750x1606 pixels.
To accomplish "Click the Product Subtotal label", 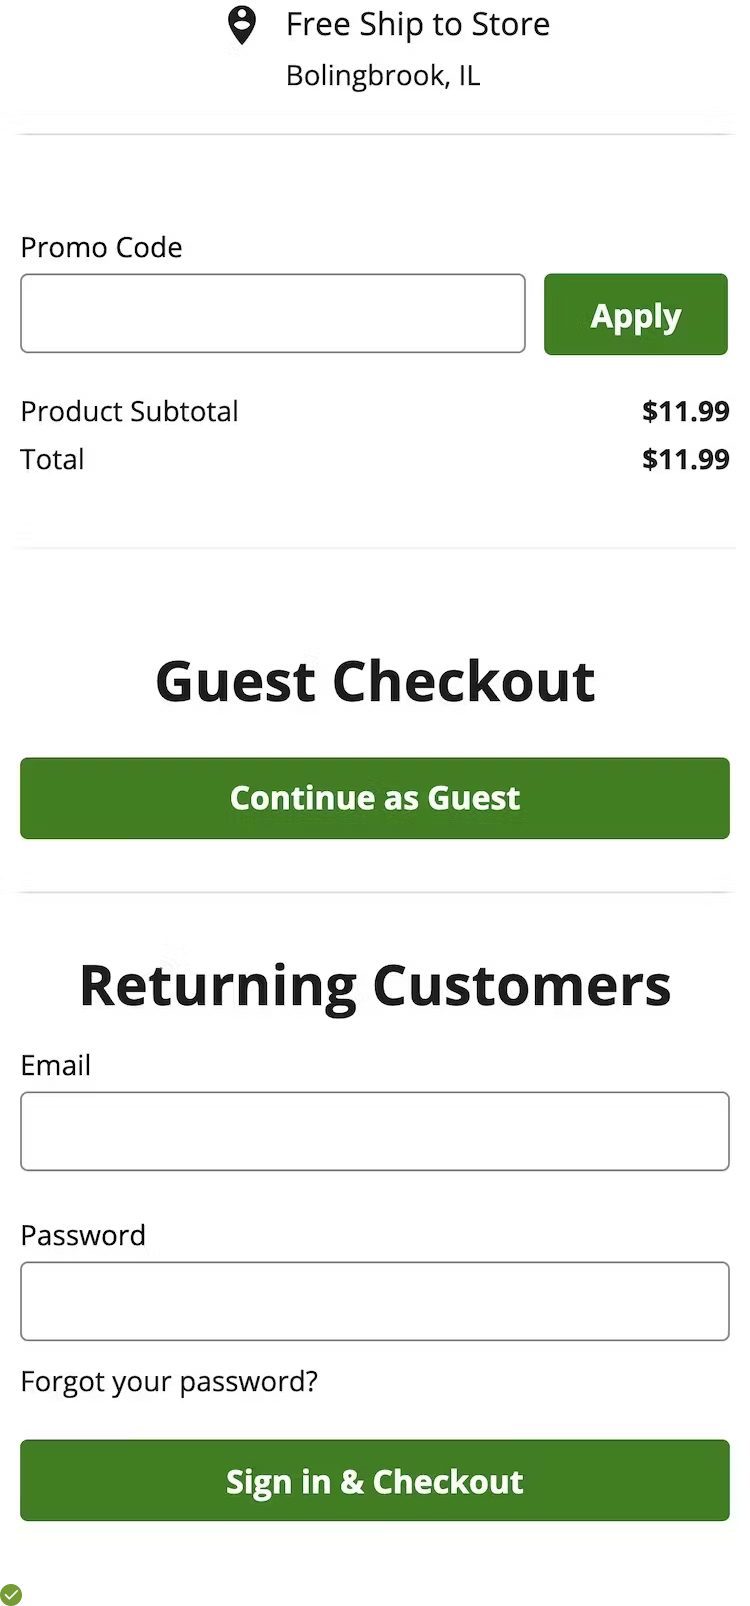I will coord(129,411).
